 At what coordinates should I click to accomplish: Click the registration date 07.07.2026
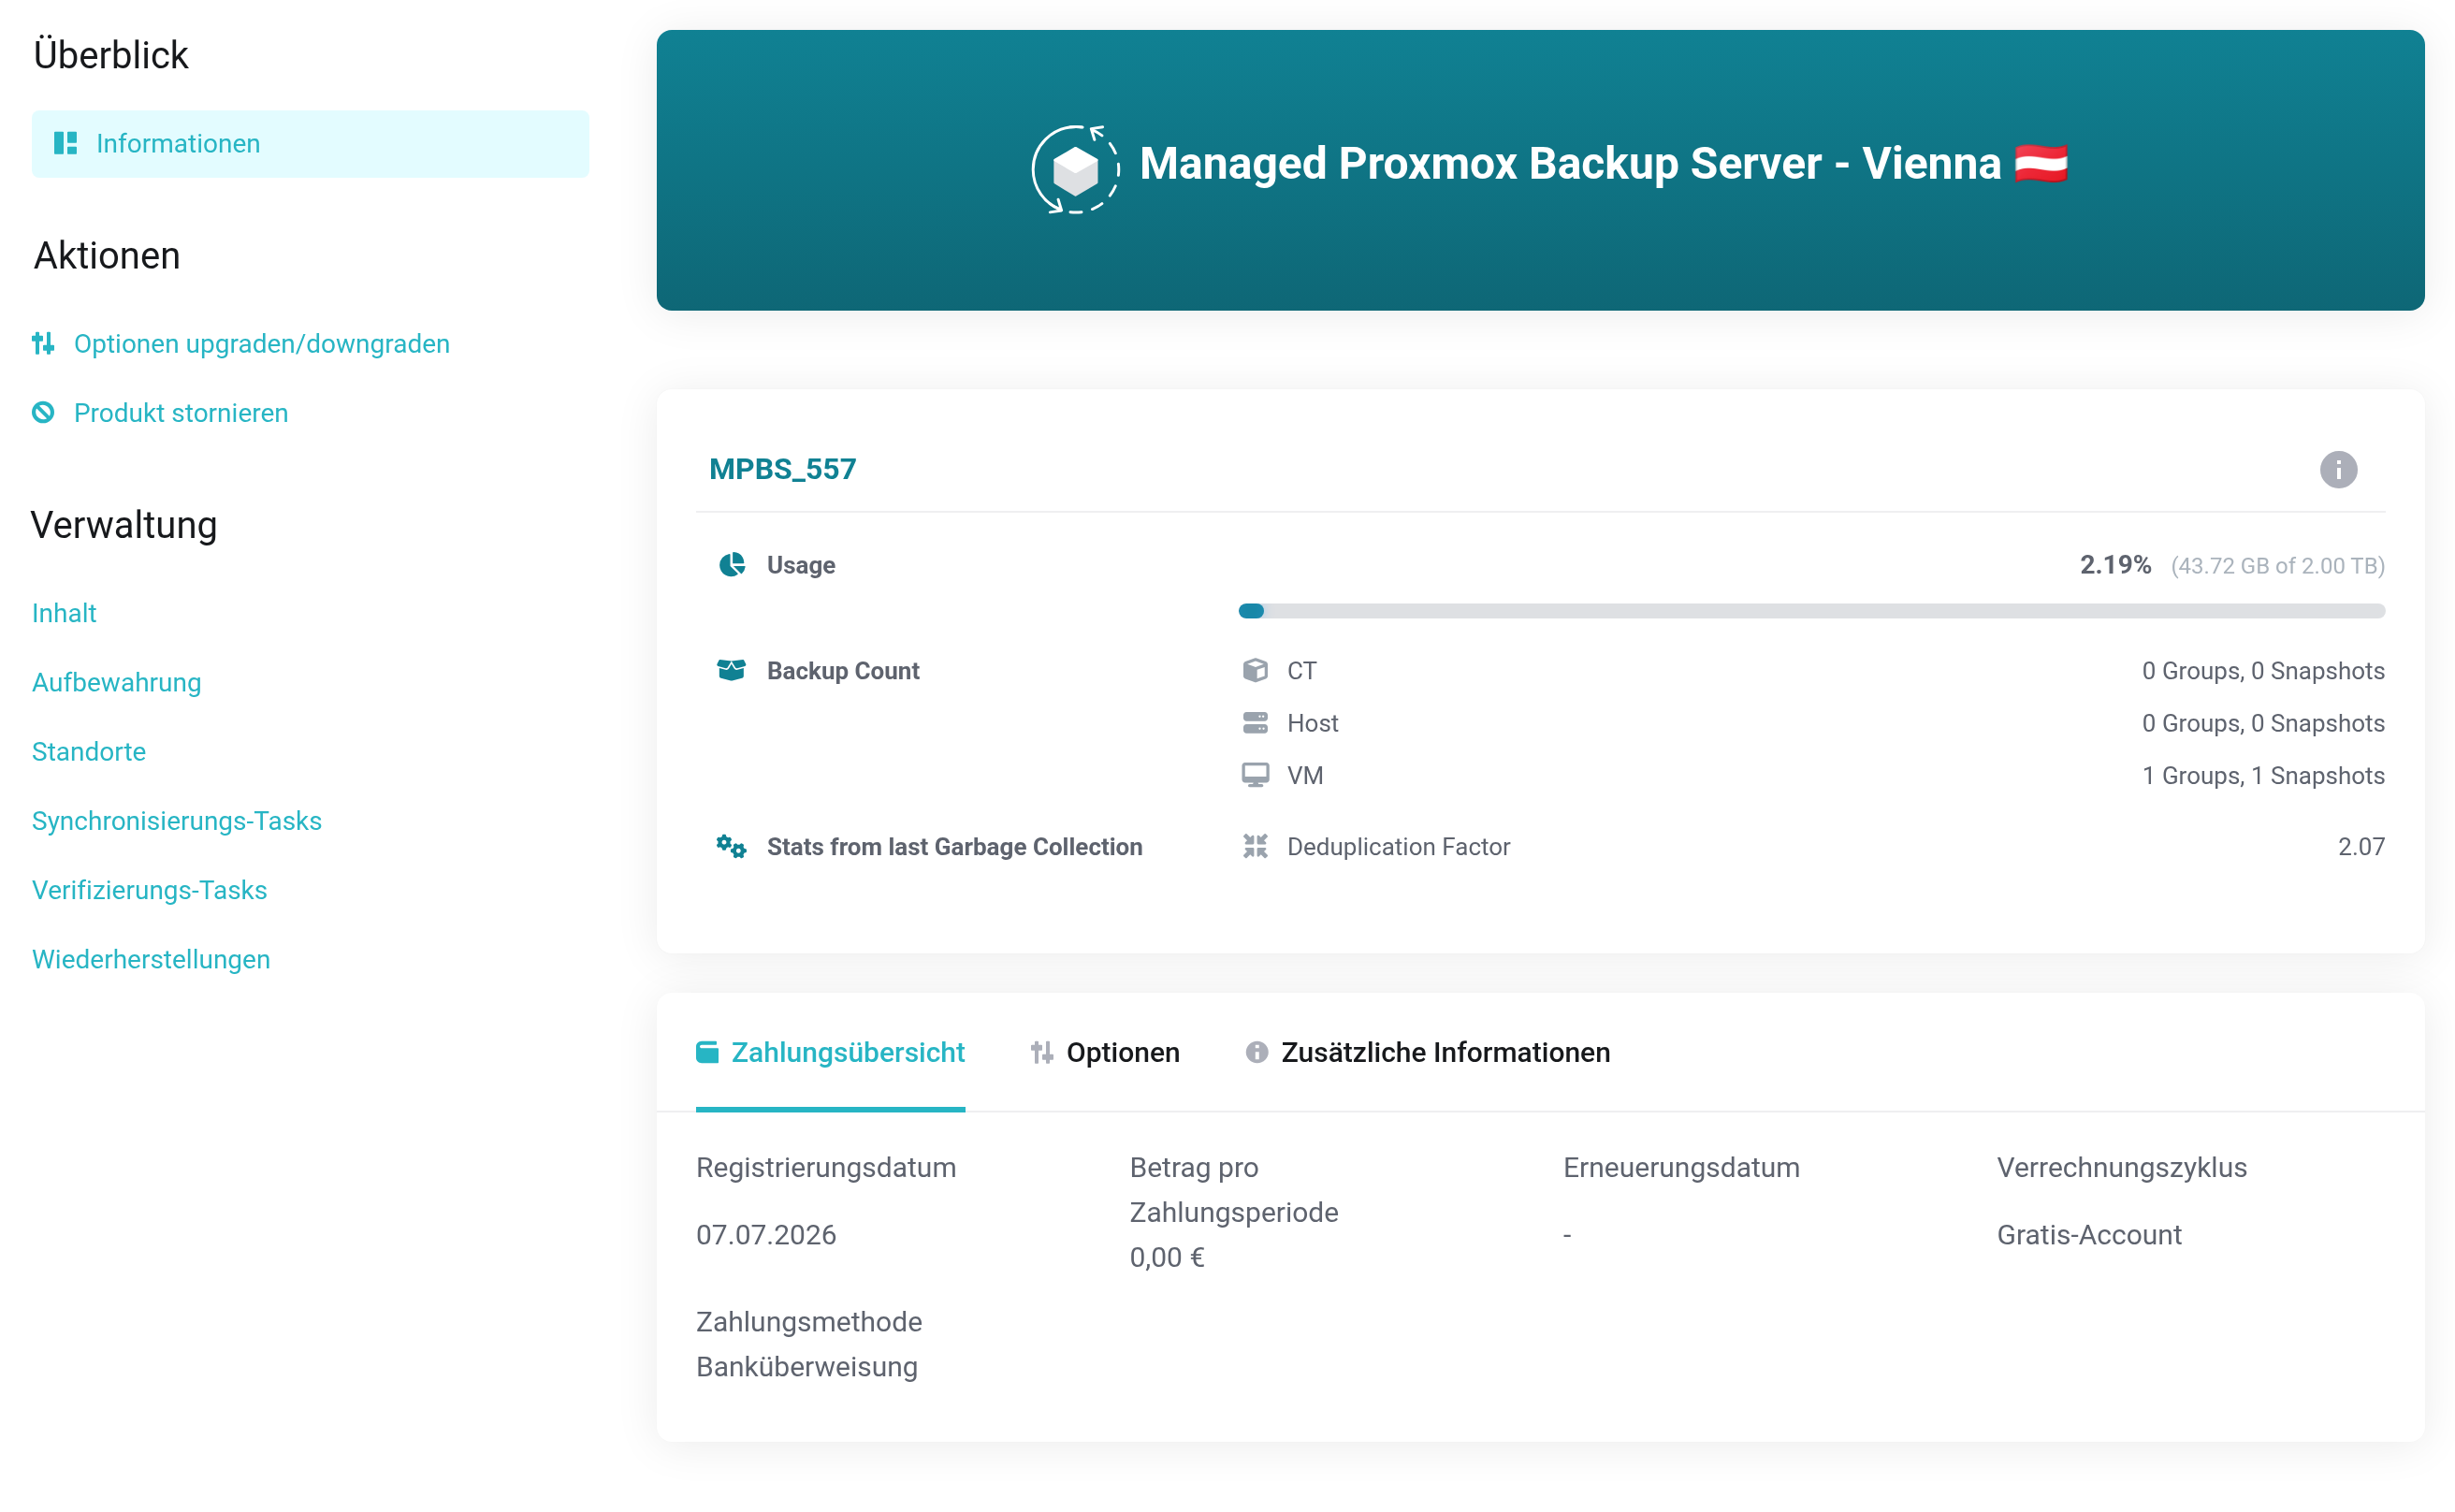tap(766, 1236)
